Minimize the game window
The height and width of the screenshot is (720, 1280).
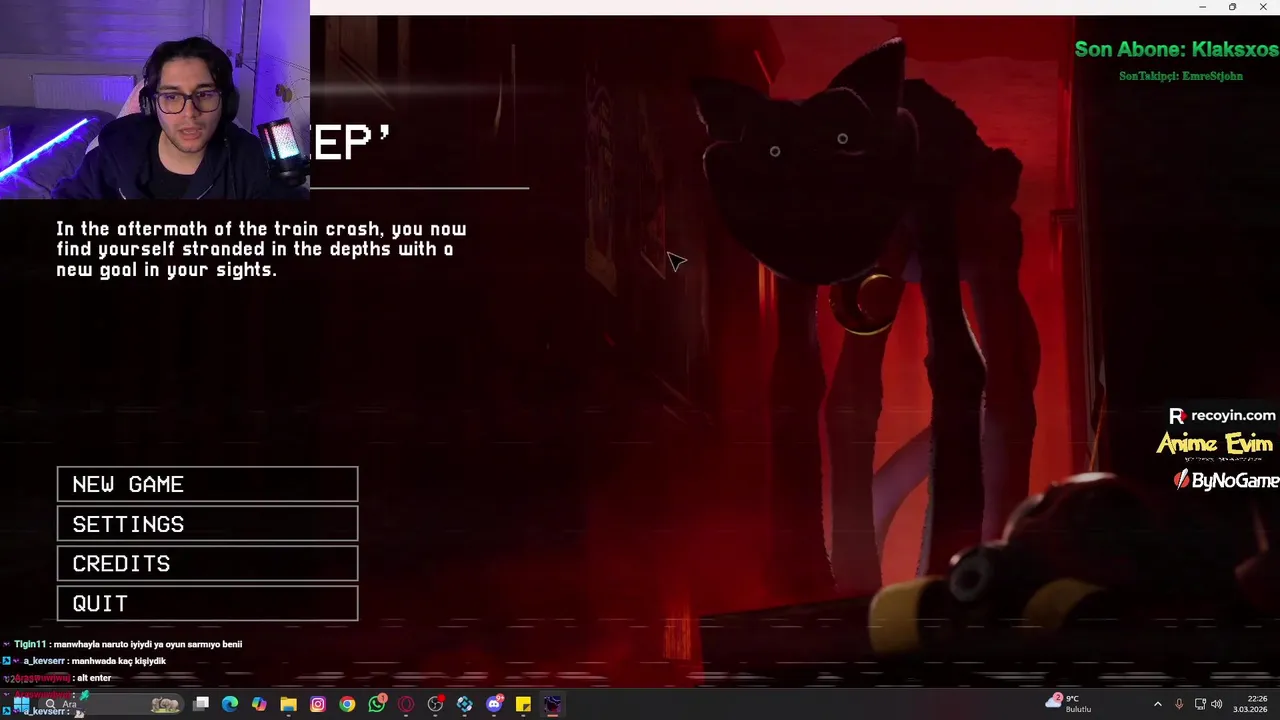[x=1202, y=7]
